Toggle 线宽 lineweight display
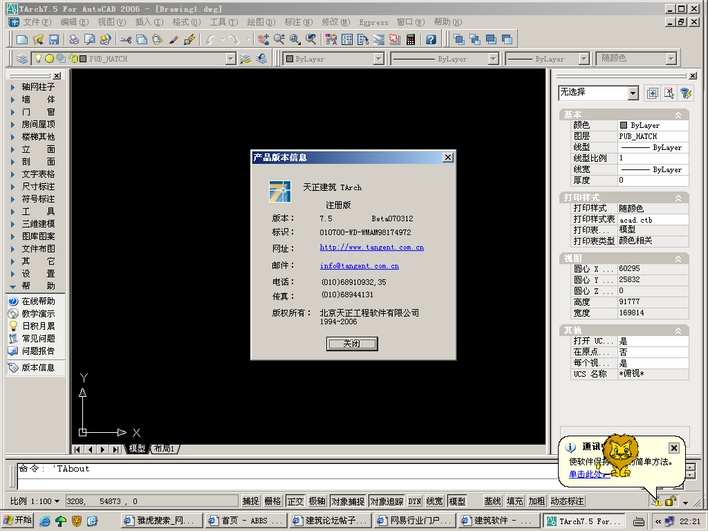 tap(435, 501)
